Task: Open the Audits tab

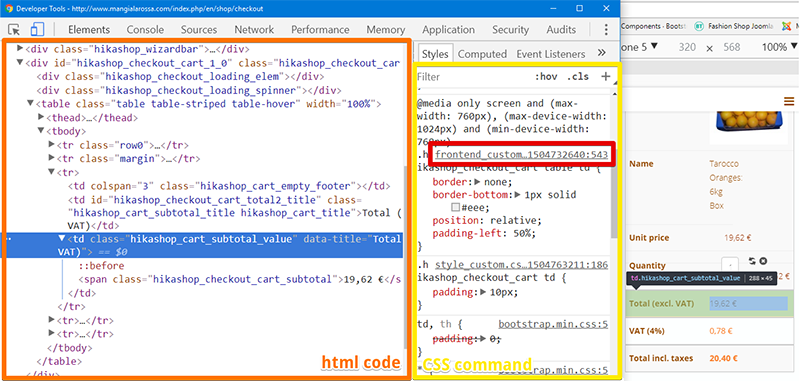Action: click(x=561, y=30)
